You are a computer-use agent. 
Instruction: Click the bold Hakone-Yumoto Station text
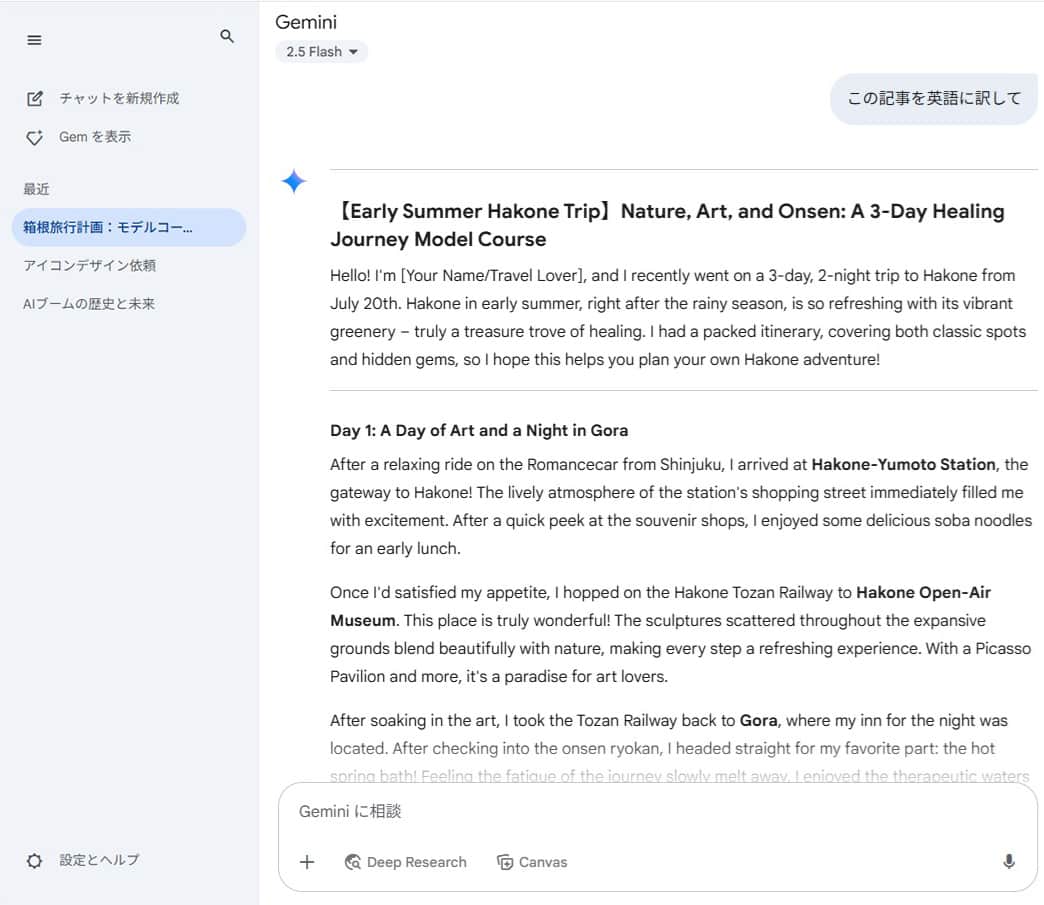pos(903,464)
